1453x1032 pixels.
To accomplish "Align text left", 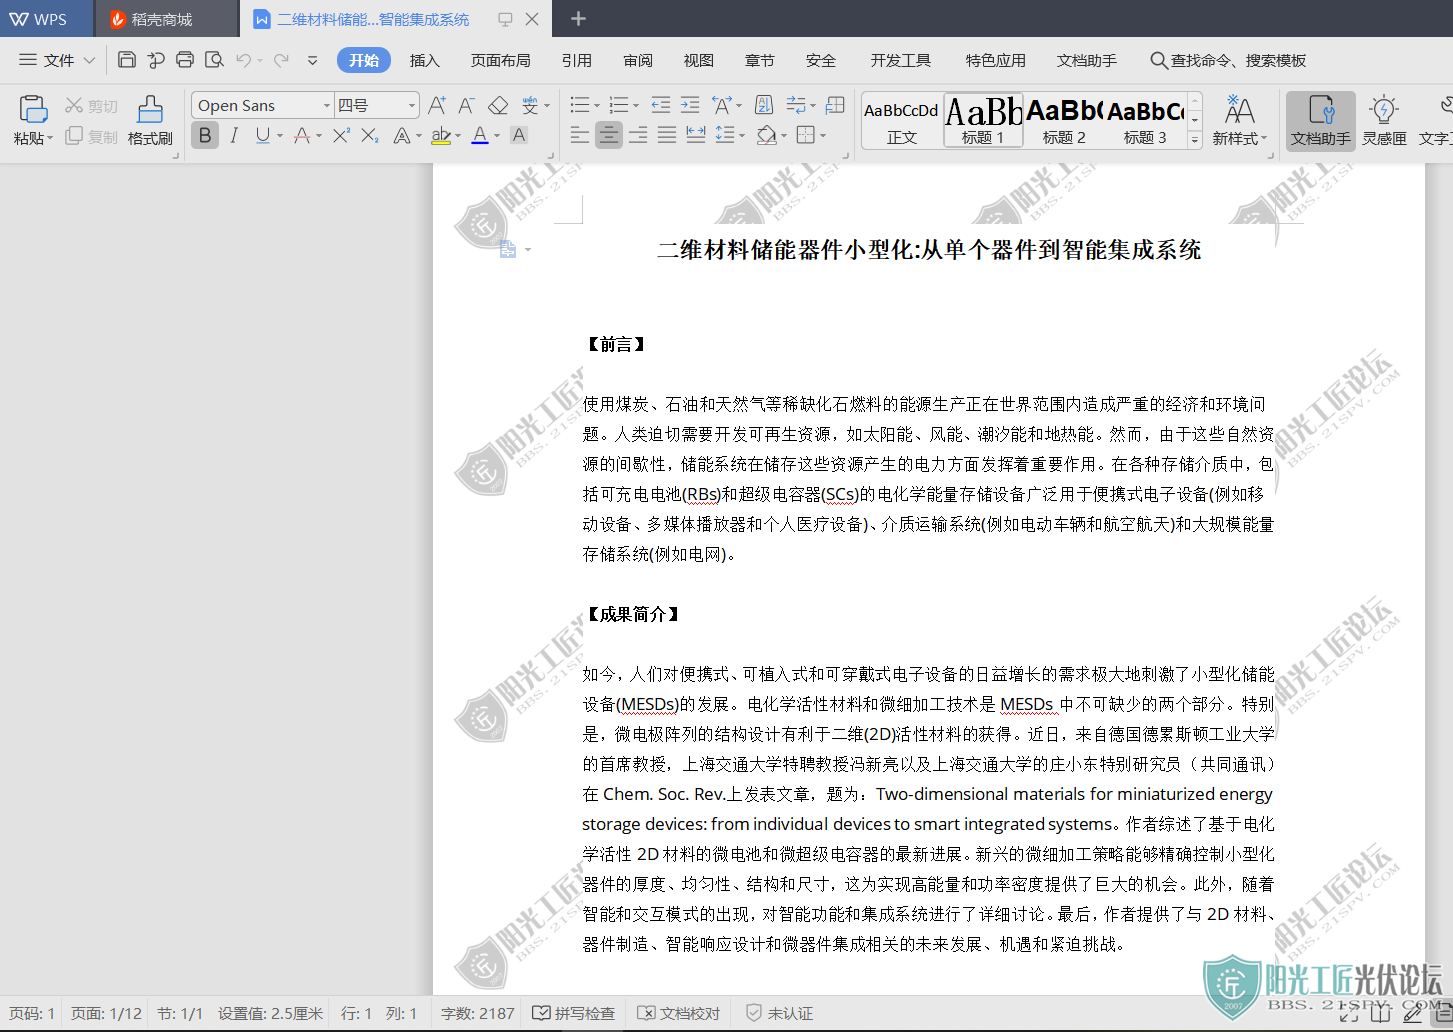I will click(x=580, y=135).
